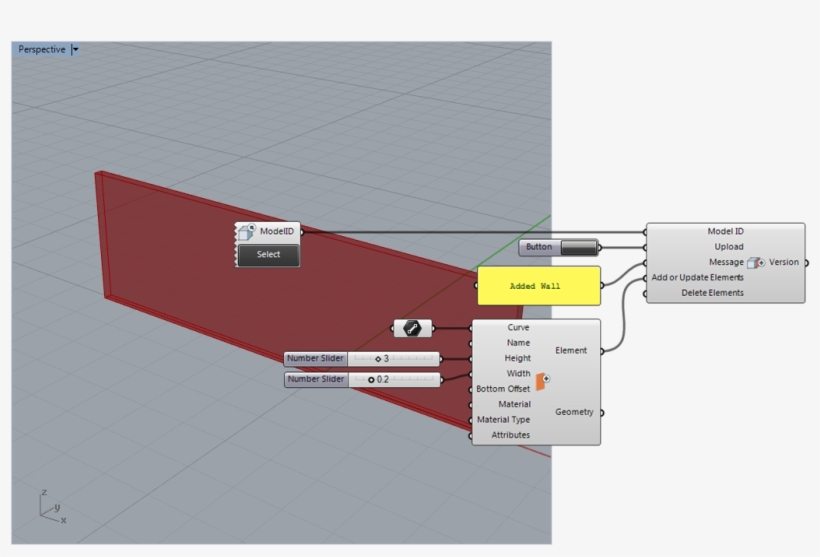Click the version upload component icon

click(x=756, y=262)
